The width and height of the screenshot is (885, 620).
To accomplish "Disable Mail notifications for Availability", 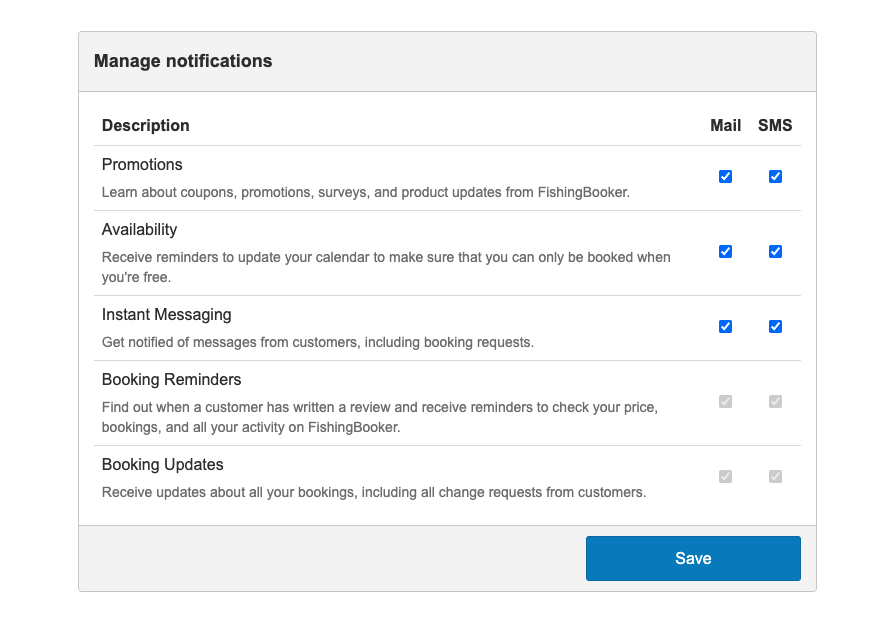I will tap(725, 251).
